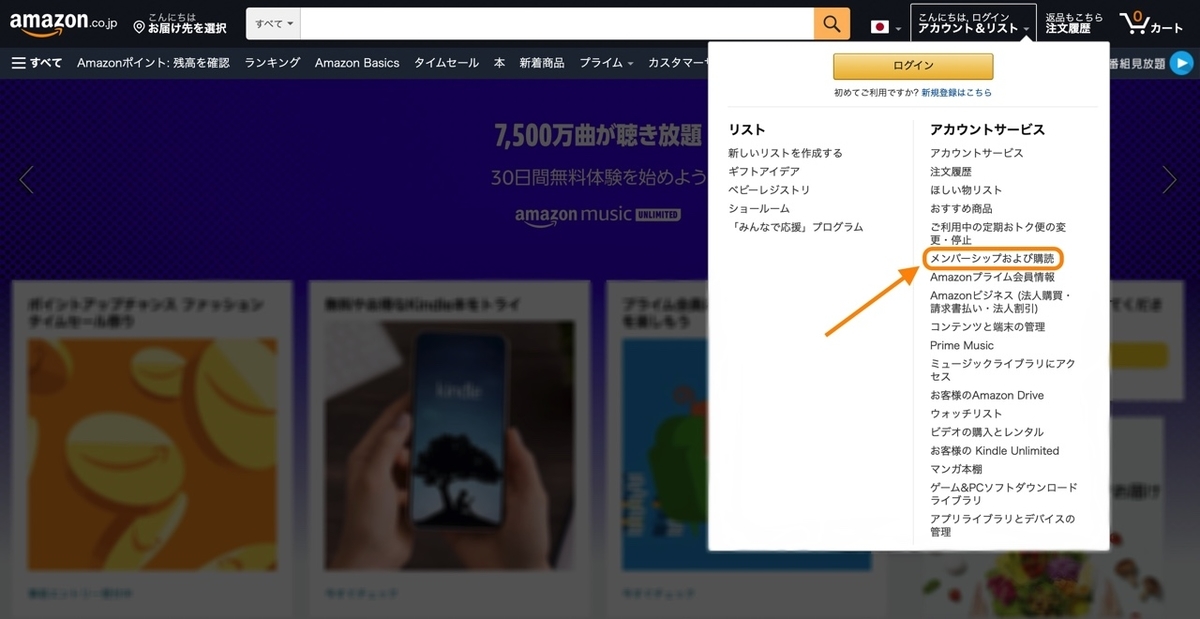This screenshot has width=1200, height=619.
Task: Open Amazonプライム会員情報
Action: tap(992, 277)
